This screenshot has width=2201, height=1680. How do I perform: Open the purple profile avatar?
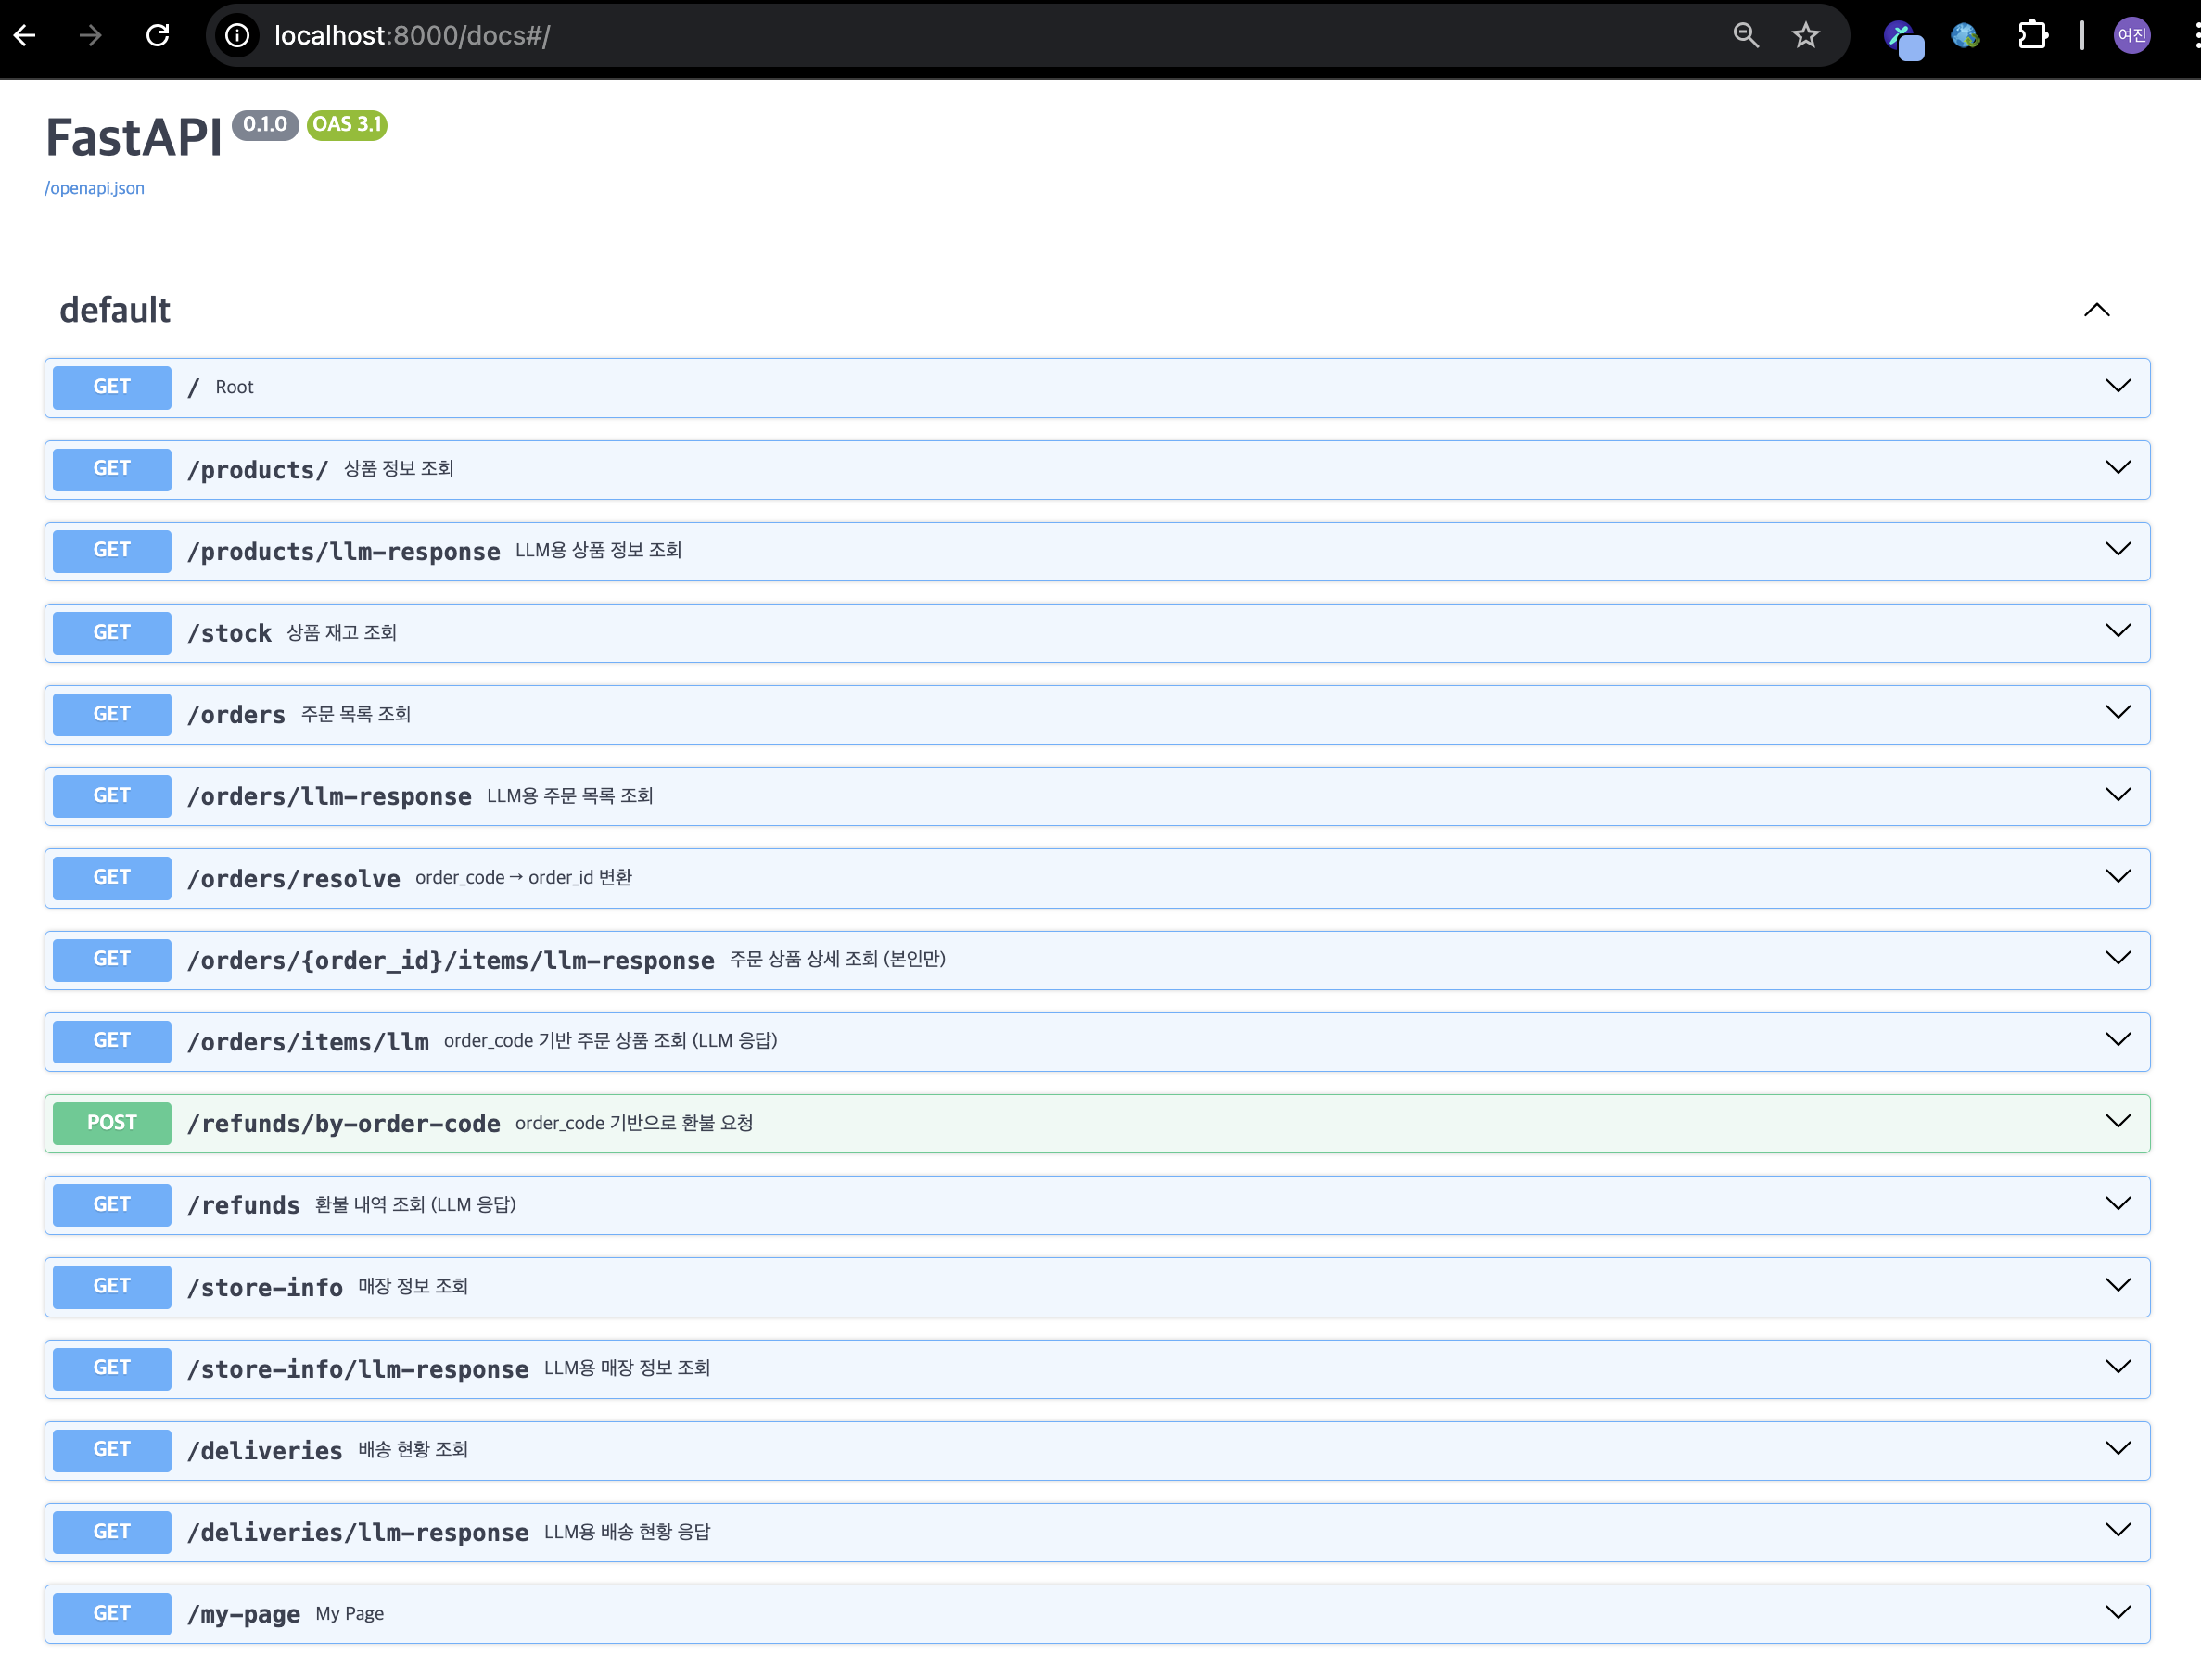click(2131, 36)
